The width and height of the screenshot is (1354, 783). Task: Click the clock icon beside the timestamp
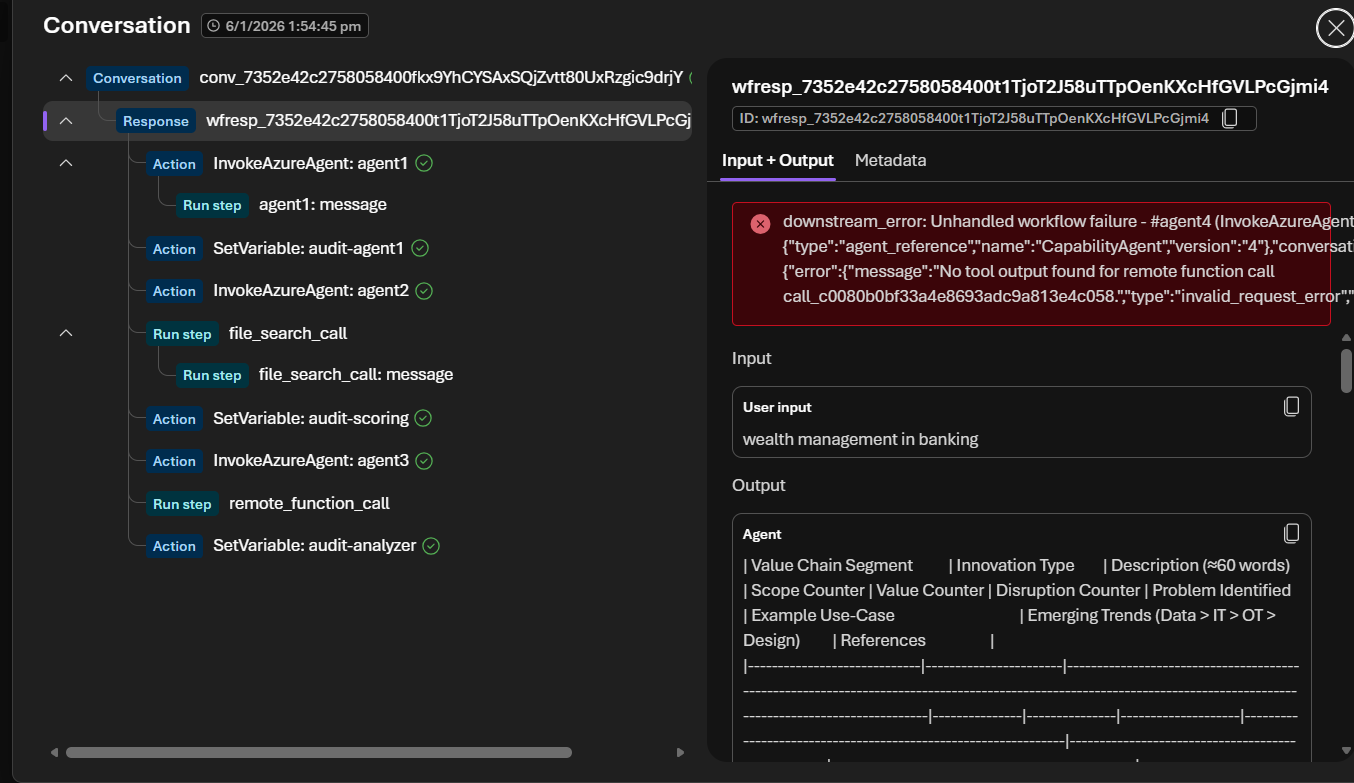pos(213,27)
